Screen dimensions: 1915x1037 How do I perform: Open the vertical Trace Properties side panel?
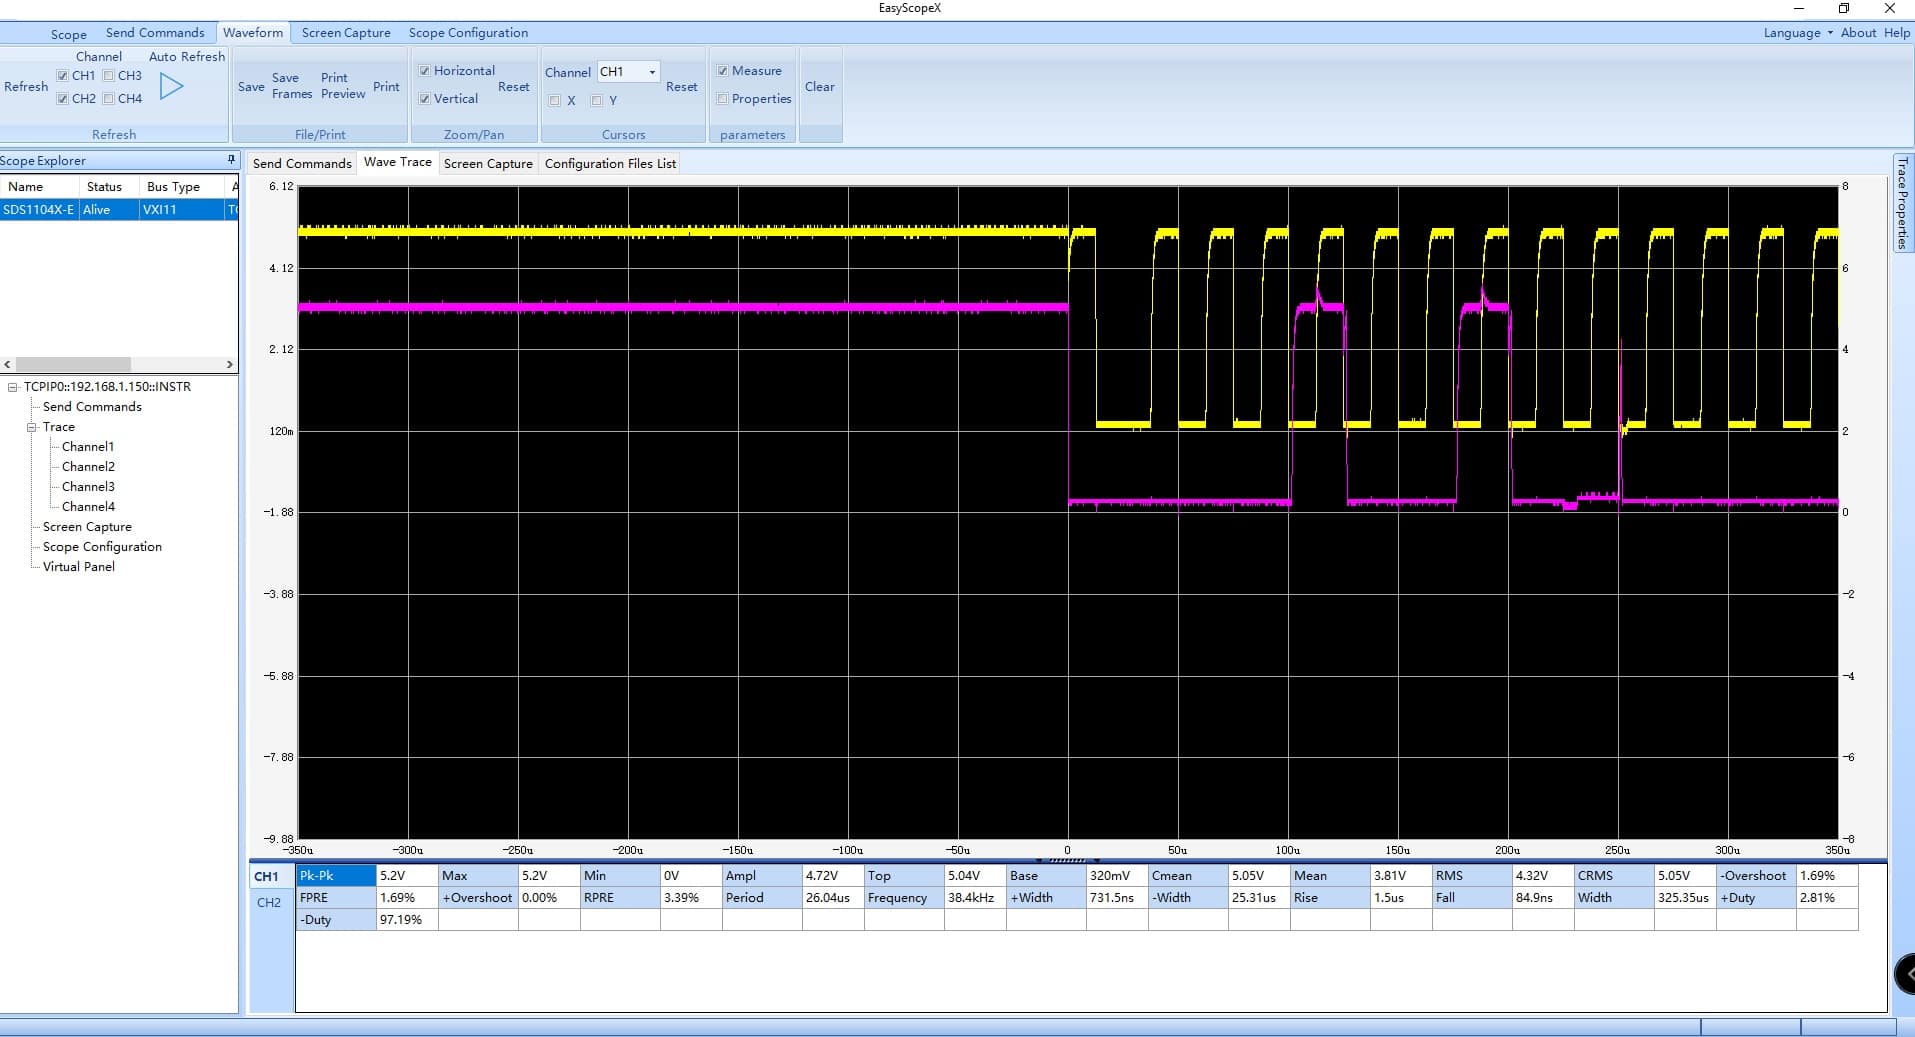tap(1902, 203)
